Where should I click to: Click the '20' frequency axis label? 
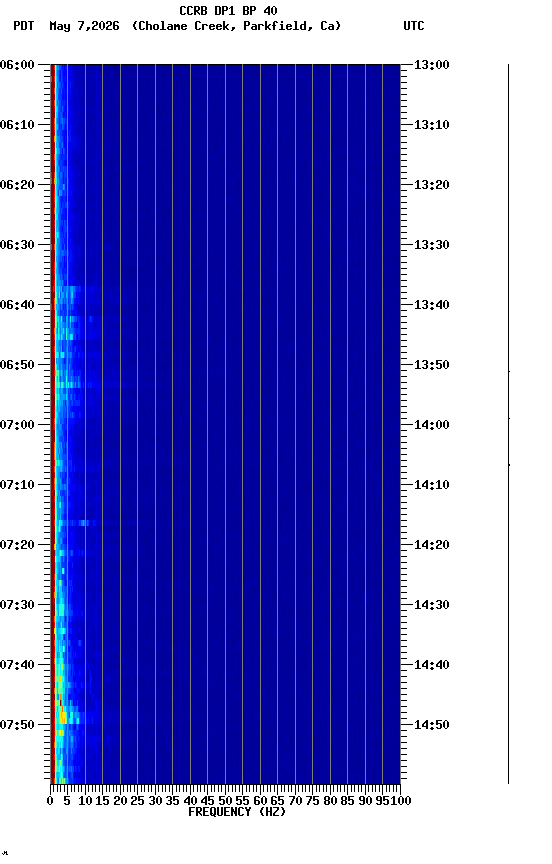[x=120, y=801]
